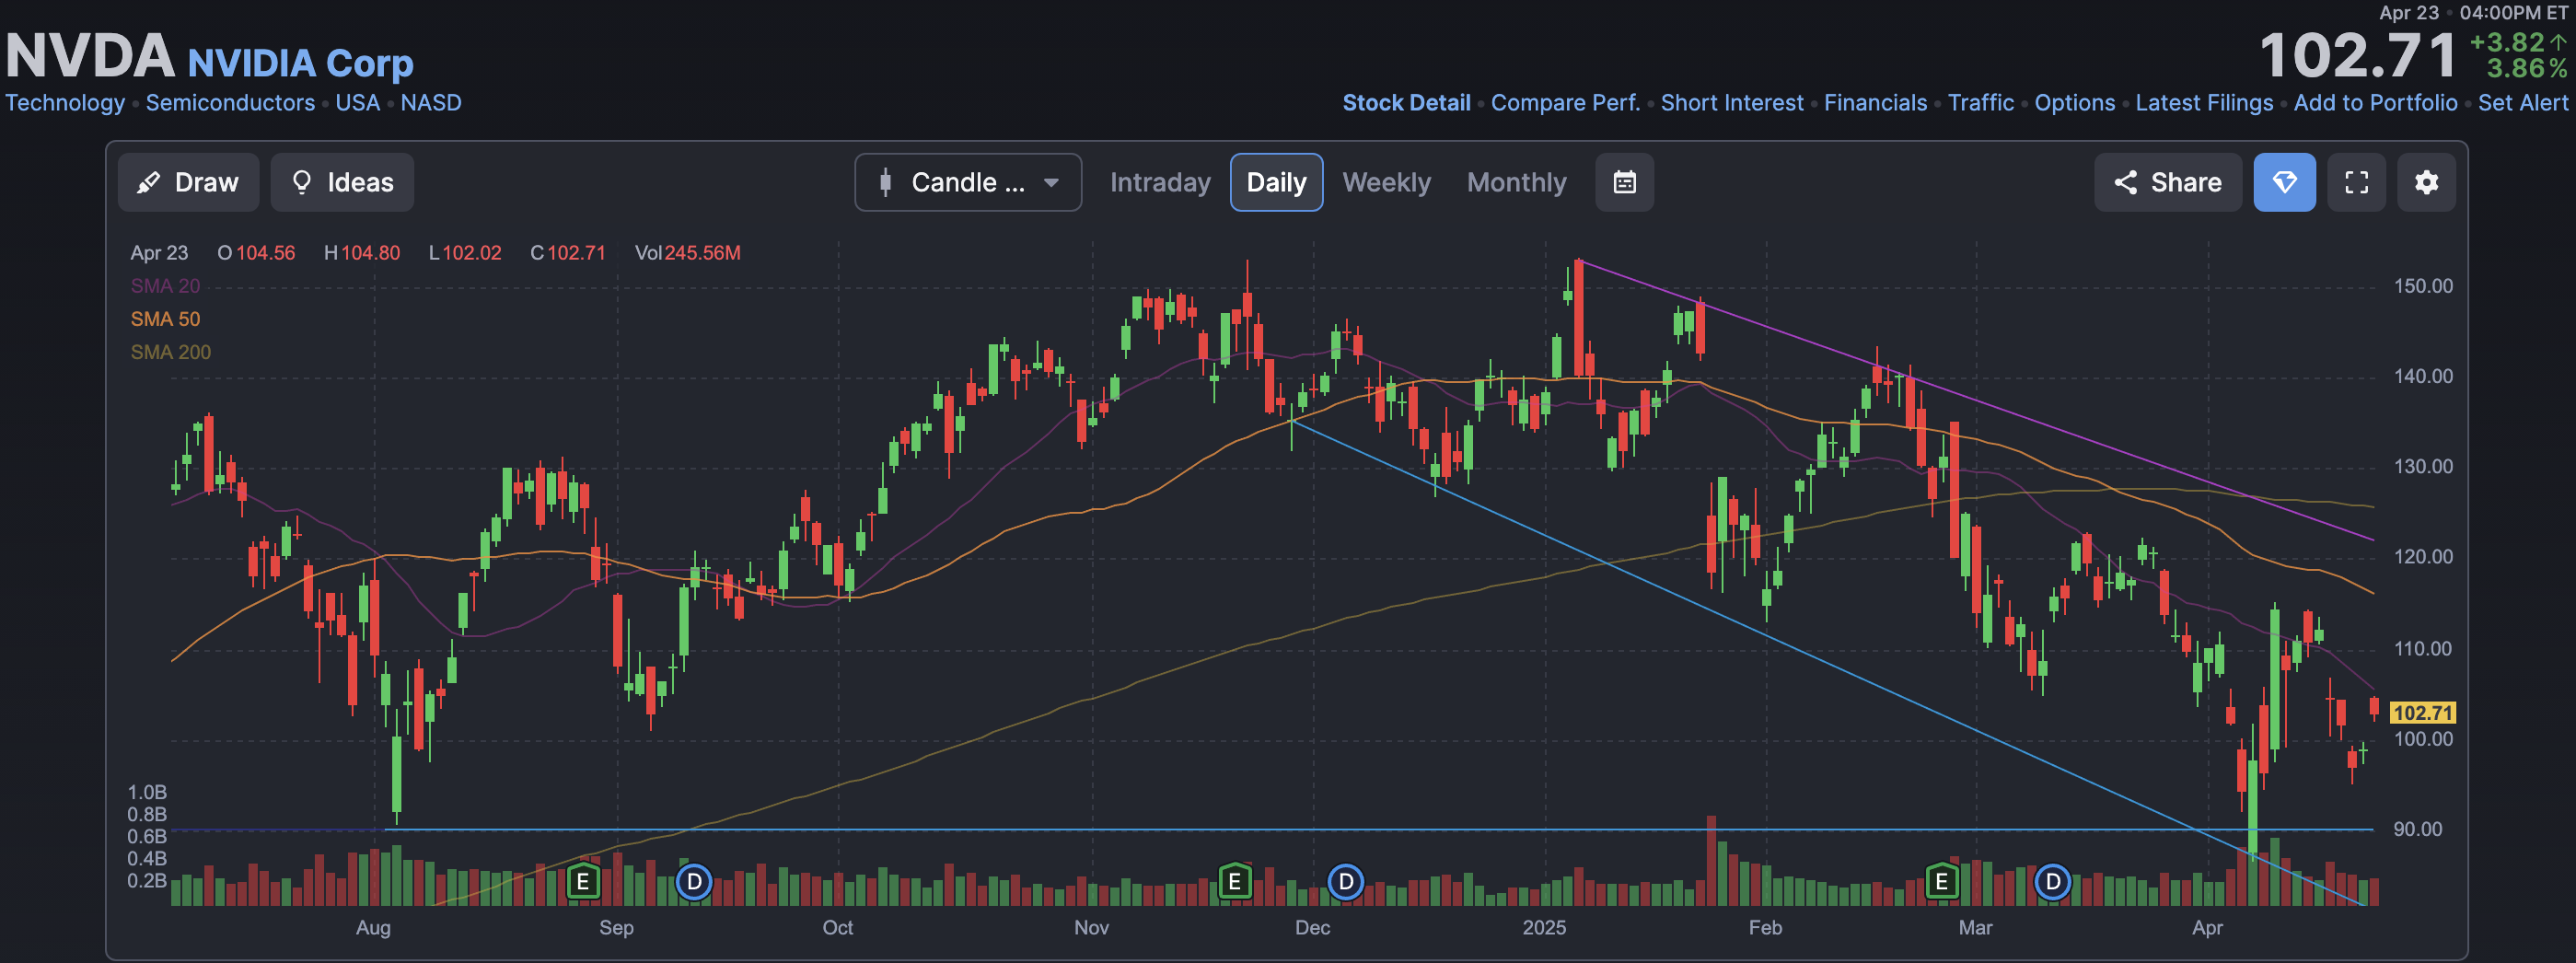This screenshot has width=2576, height=963.
Task: Switch to Intraday timeframe
Action: tap(1159, 182)
